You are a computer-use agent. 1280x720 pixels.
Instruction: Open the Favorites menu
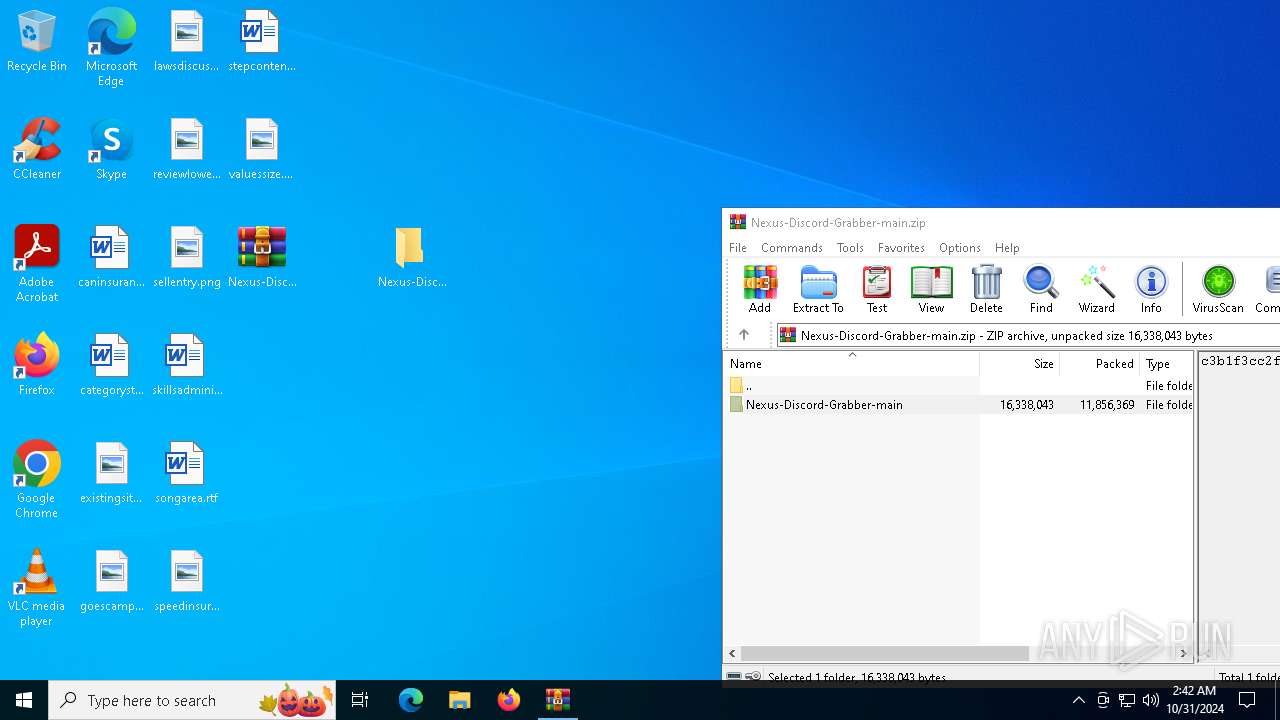pyautogui.click(x=901, y=248)
